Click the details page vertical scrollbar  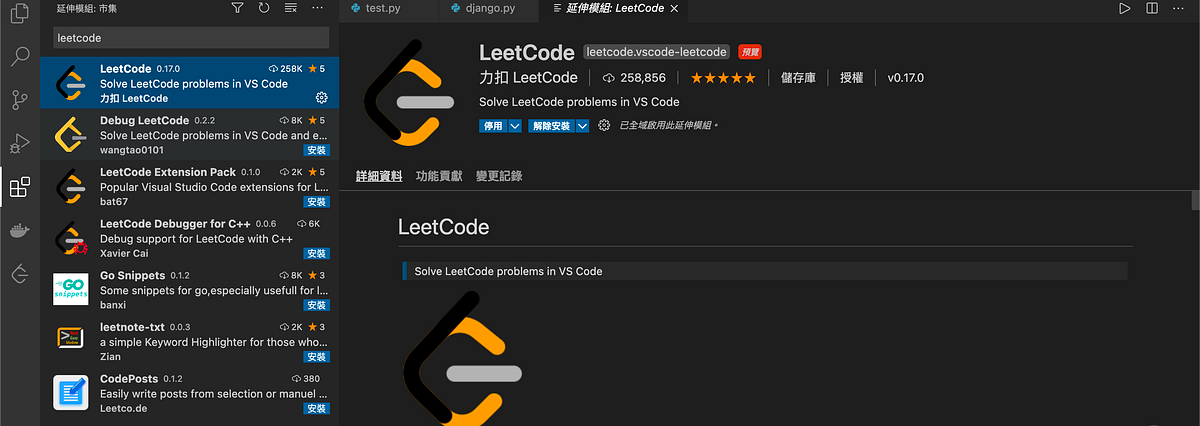pos(1195,199)
